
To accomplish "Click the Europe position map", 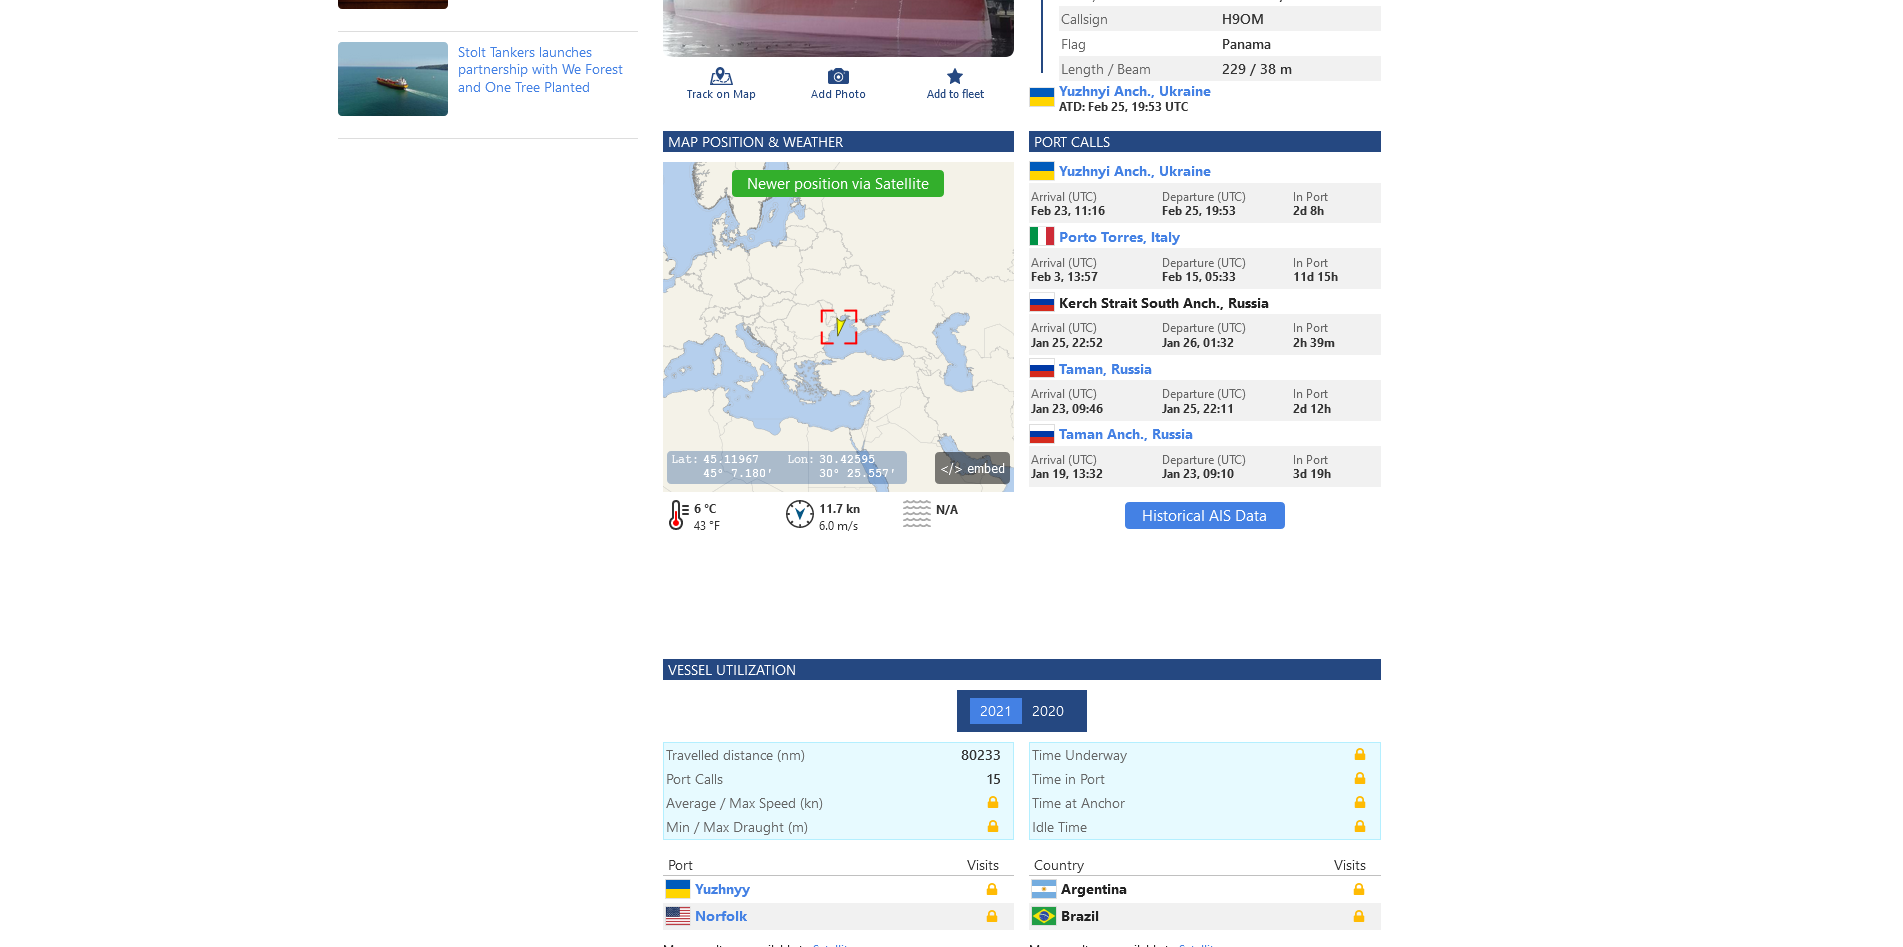I will click(838, 327).
